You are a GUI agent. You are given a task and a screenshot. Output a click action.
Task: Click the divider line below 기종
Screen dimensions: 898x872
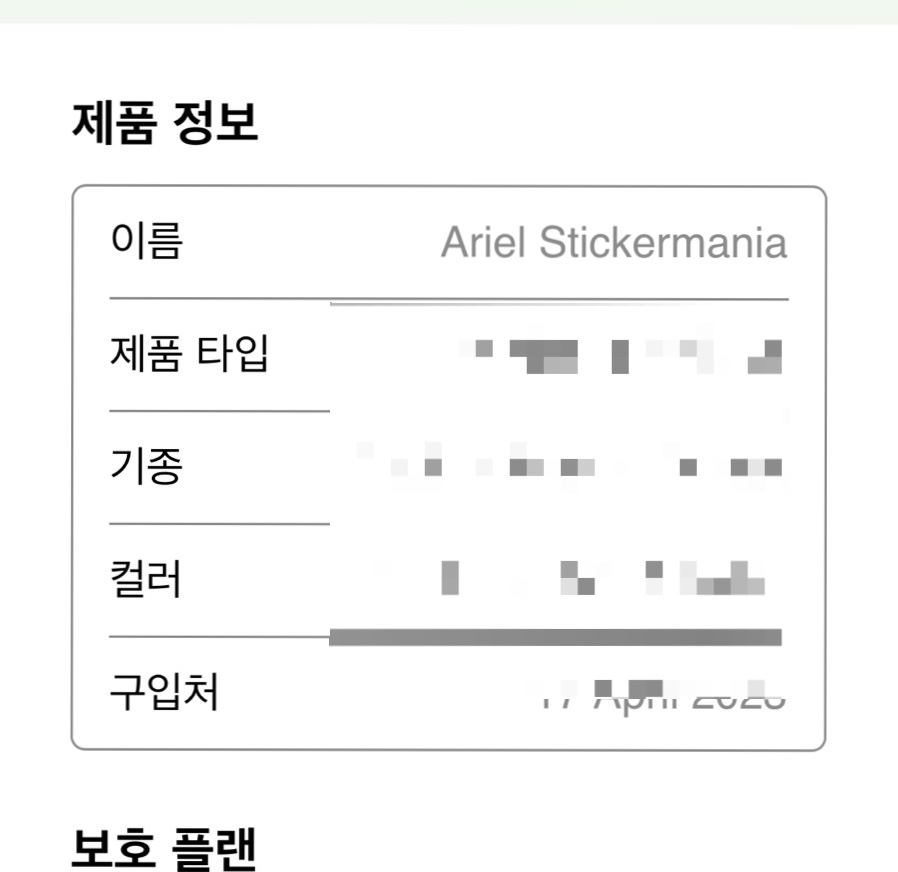click(x=219, y=524)
